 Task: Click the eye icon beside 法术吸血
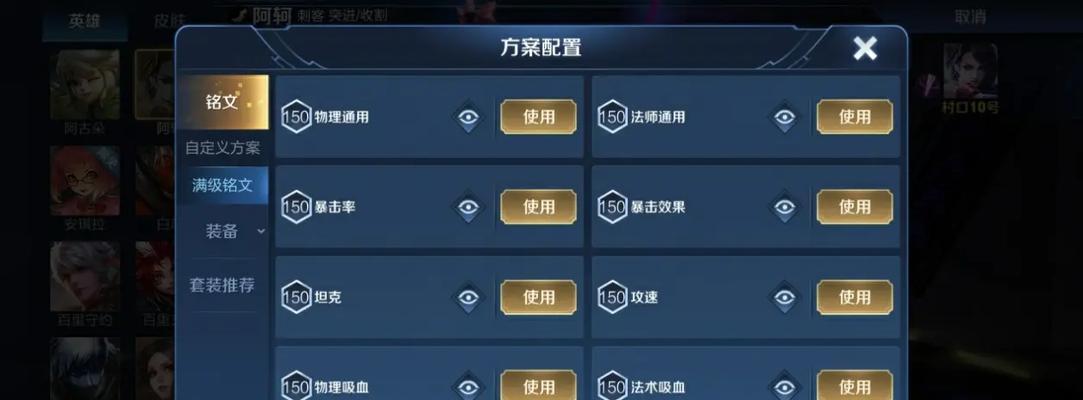point(785,387)
